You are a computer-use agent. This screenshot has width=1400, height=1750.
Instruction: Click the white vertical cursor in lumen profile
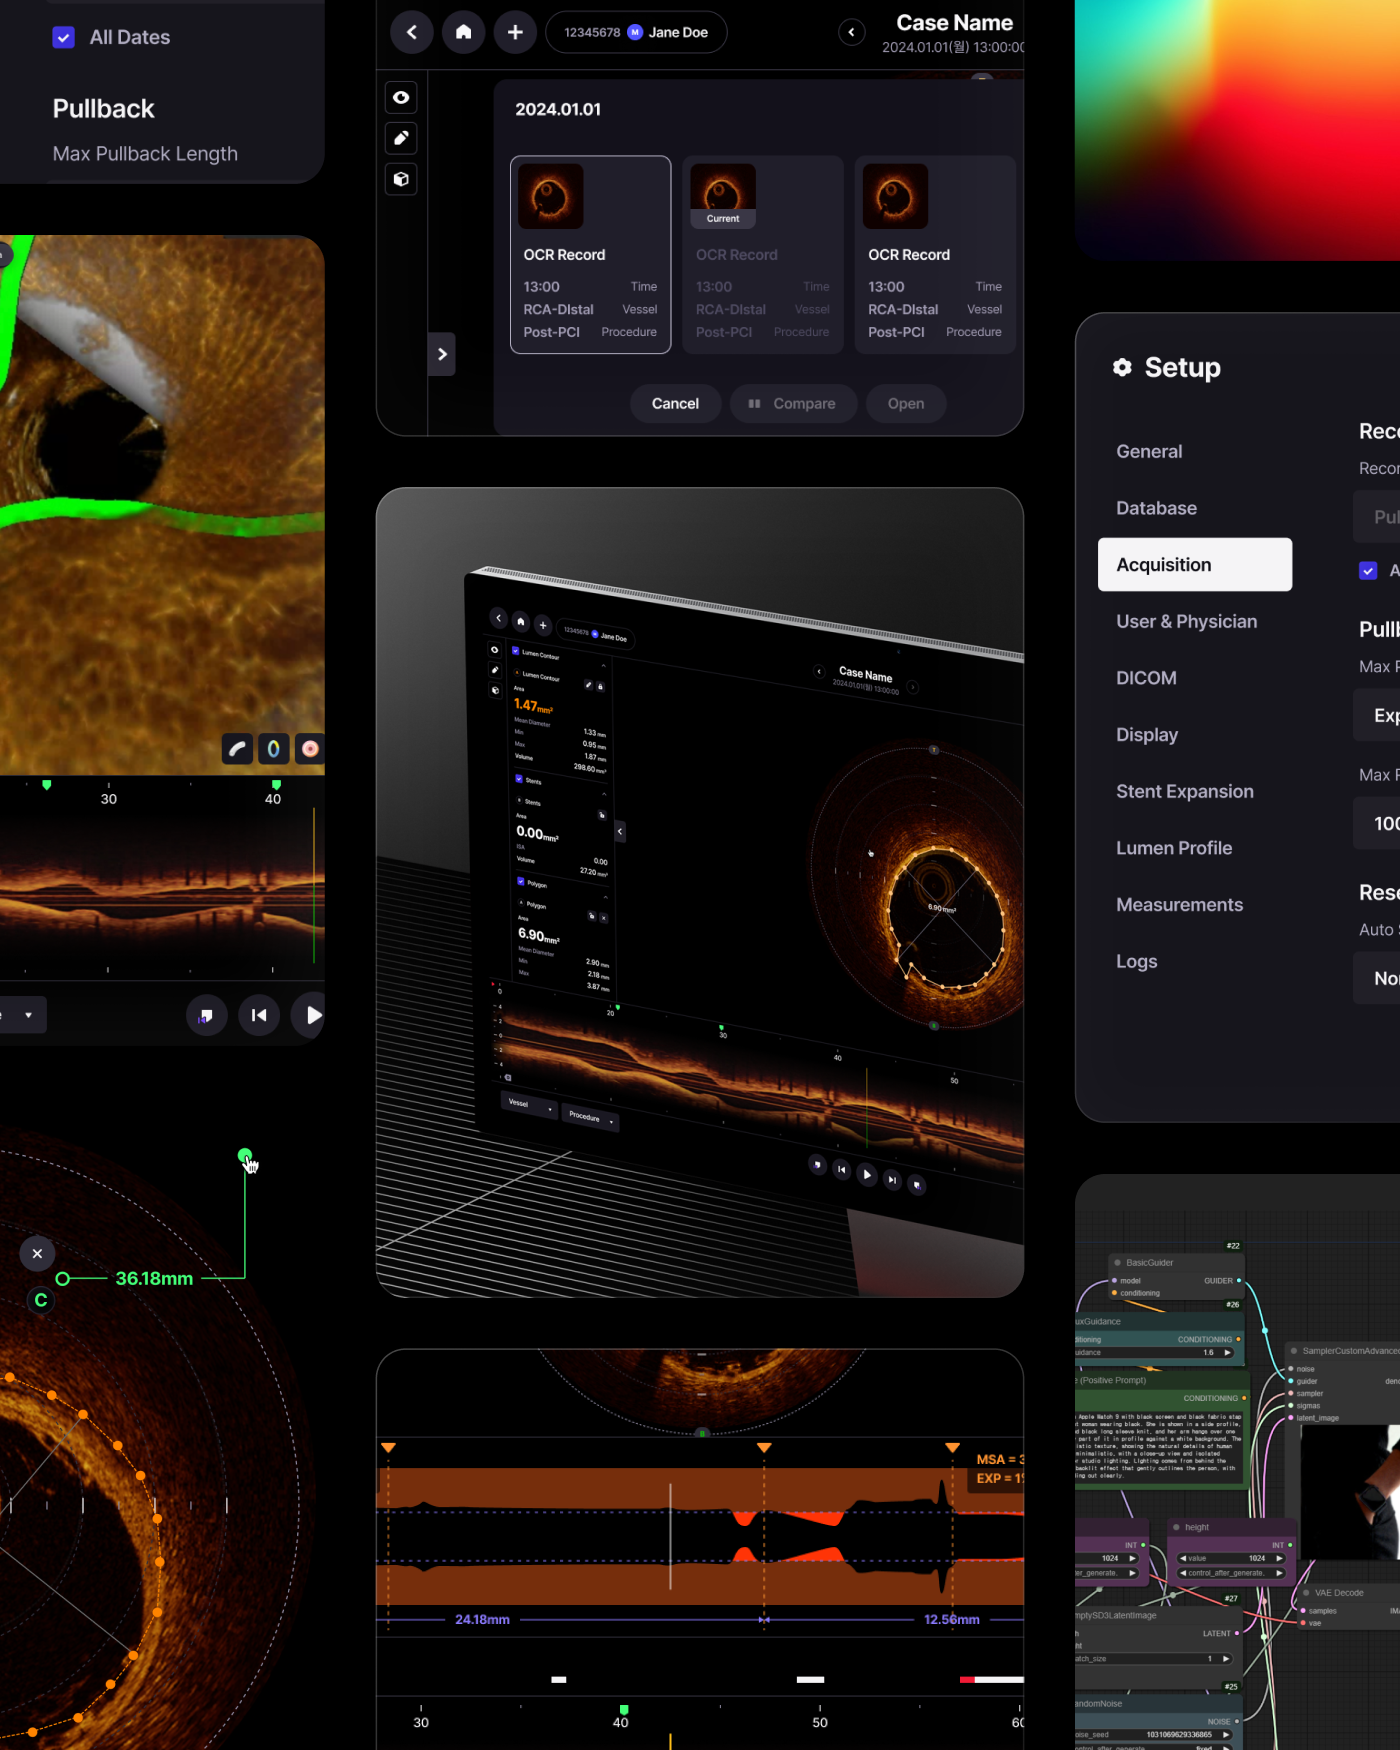[670, 1536]
